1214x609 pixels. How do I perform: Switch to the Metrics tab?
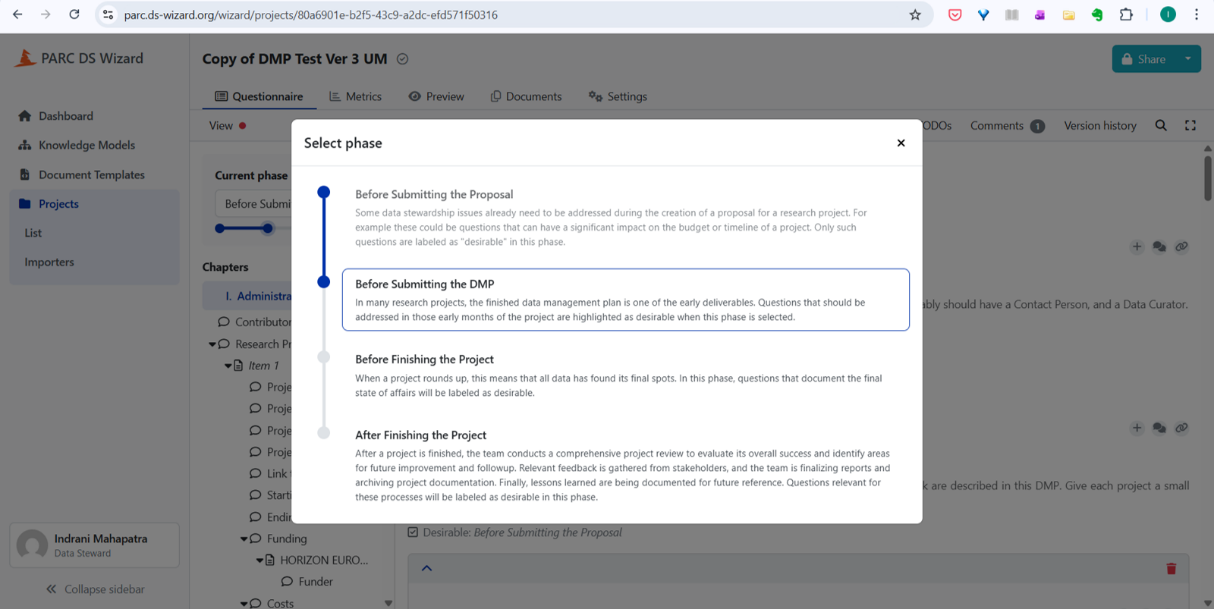tap(355, 97)
